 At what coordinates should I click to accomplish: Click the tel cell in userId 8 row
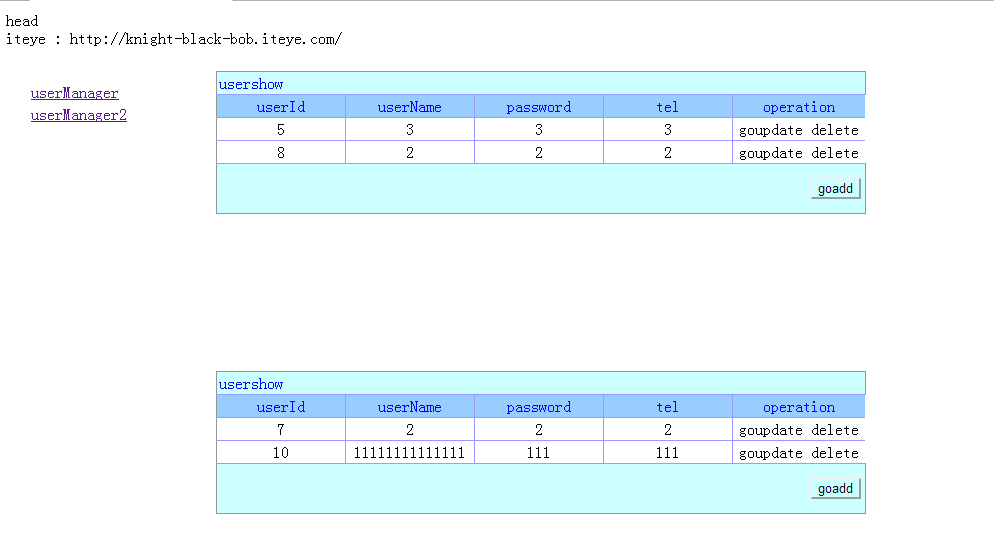coord(668,152)
